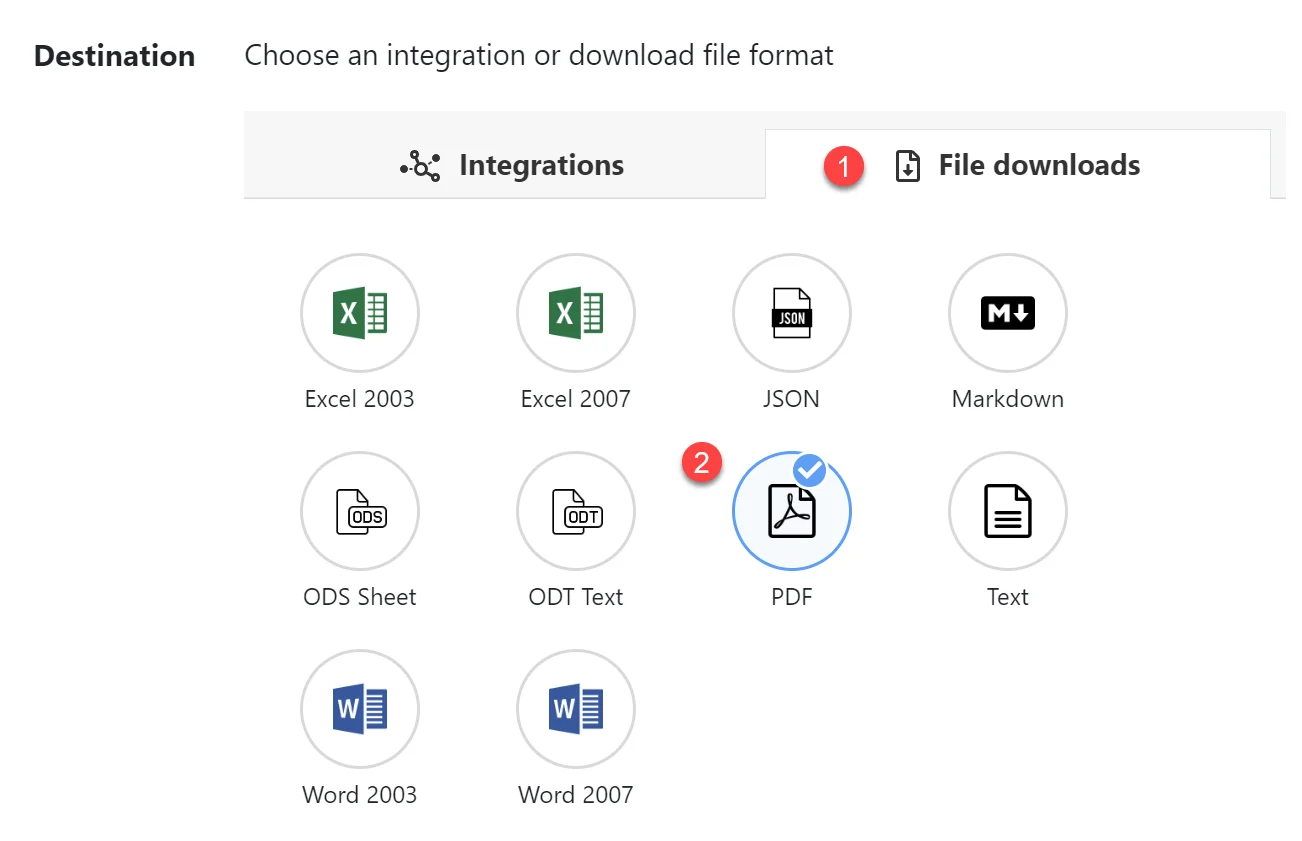Viewport: 1302px width, 841px height.
Task: Click "Choose an integration or download file format" text
Action: [539, 55]
